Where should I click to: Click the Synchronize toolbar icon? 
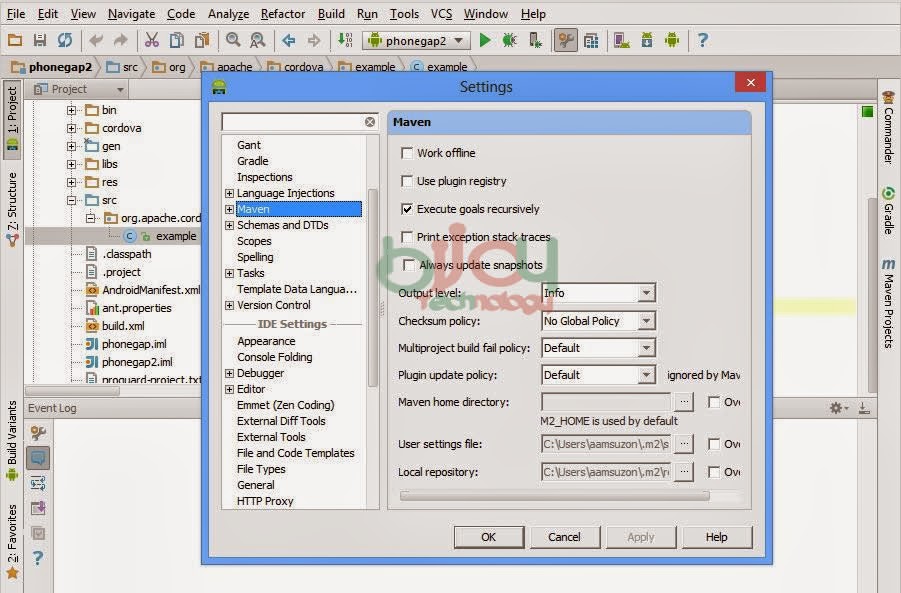pos(65,40)
